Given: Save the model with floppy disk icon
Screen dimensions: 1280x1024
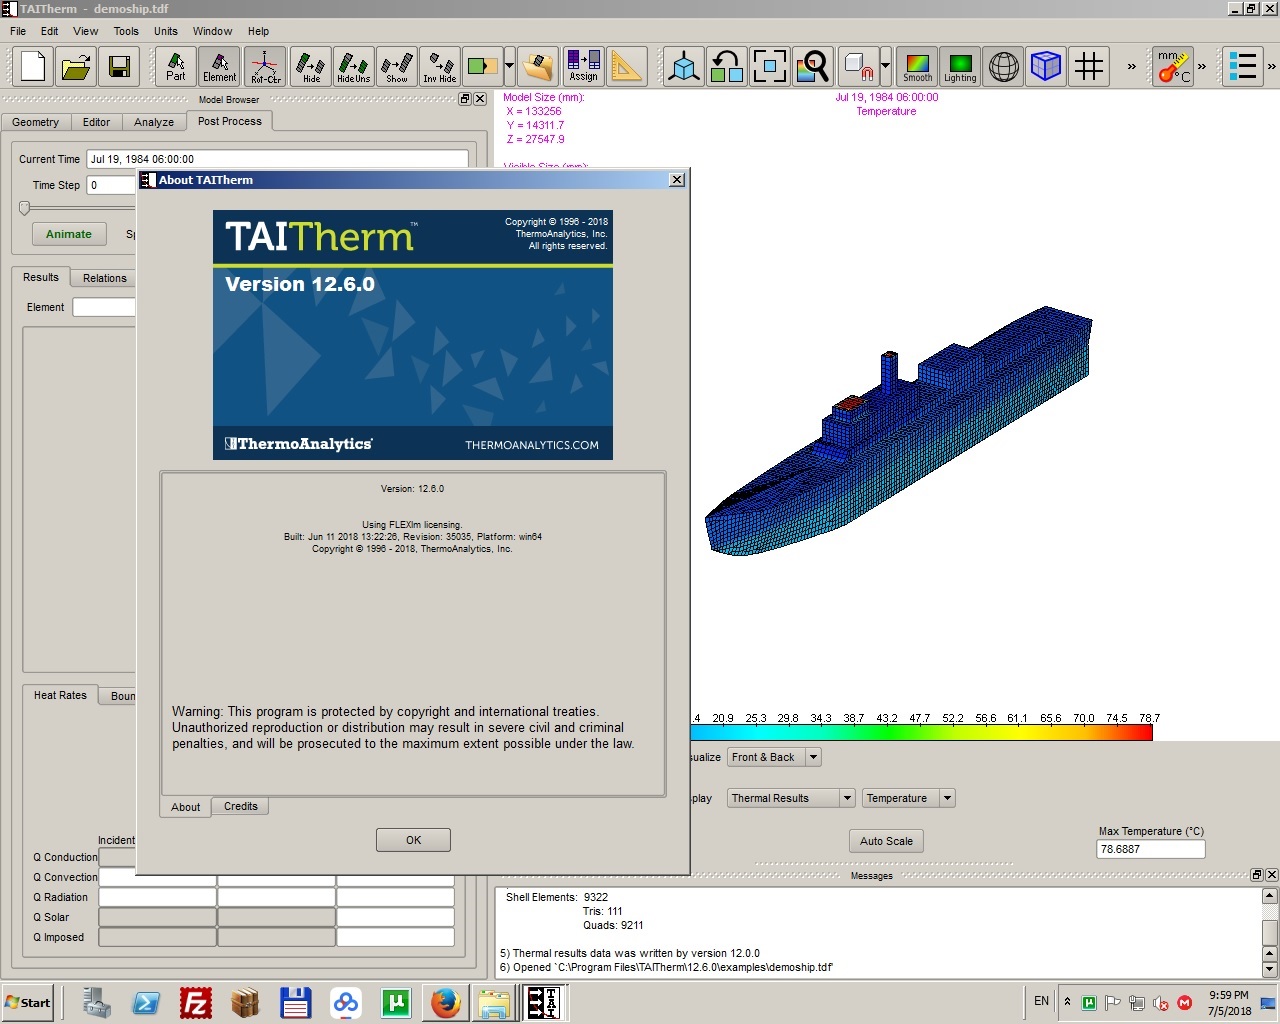Looking at the screenshot, I should coord(119,67).
